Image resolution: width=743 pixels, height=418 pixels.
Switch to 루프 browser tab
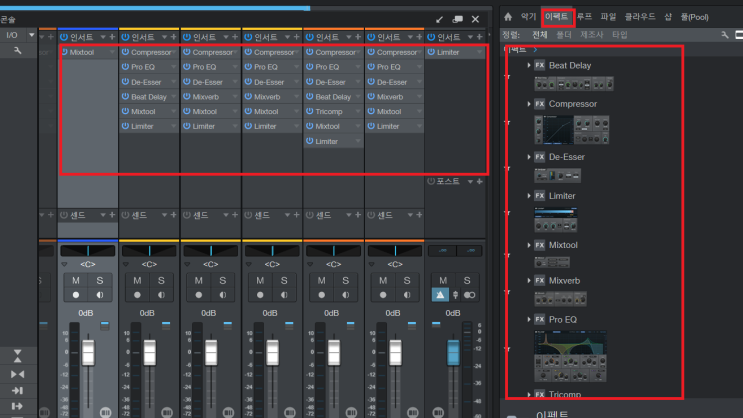[584, 17]
